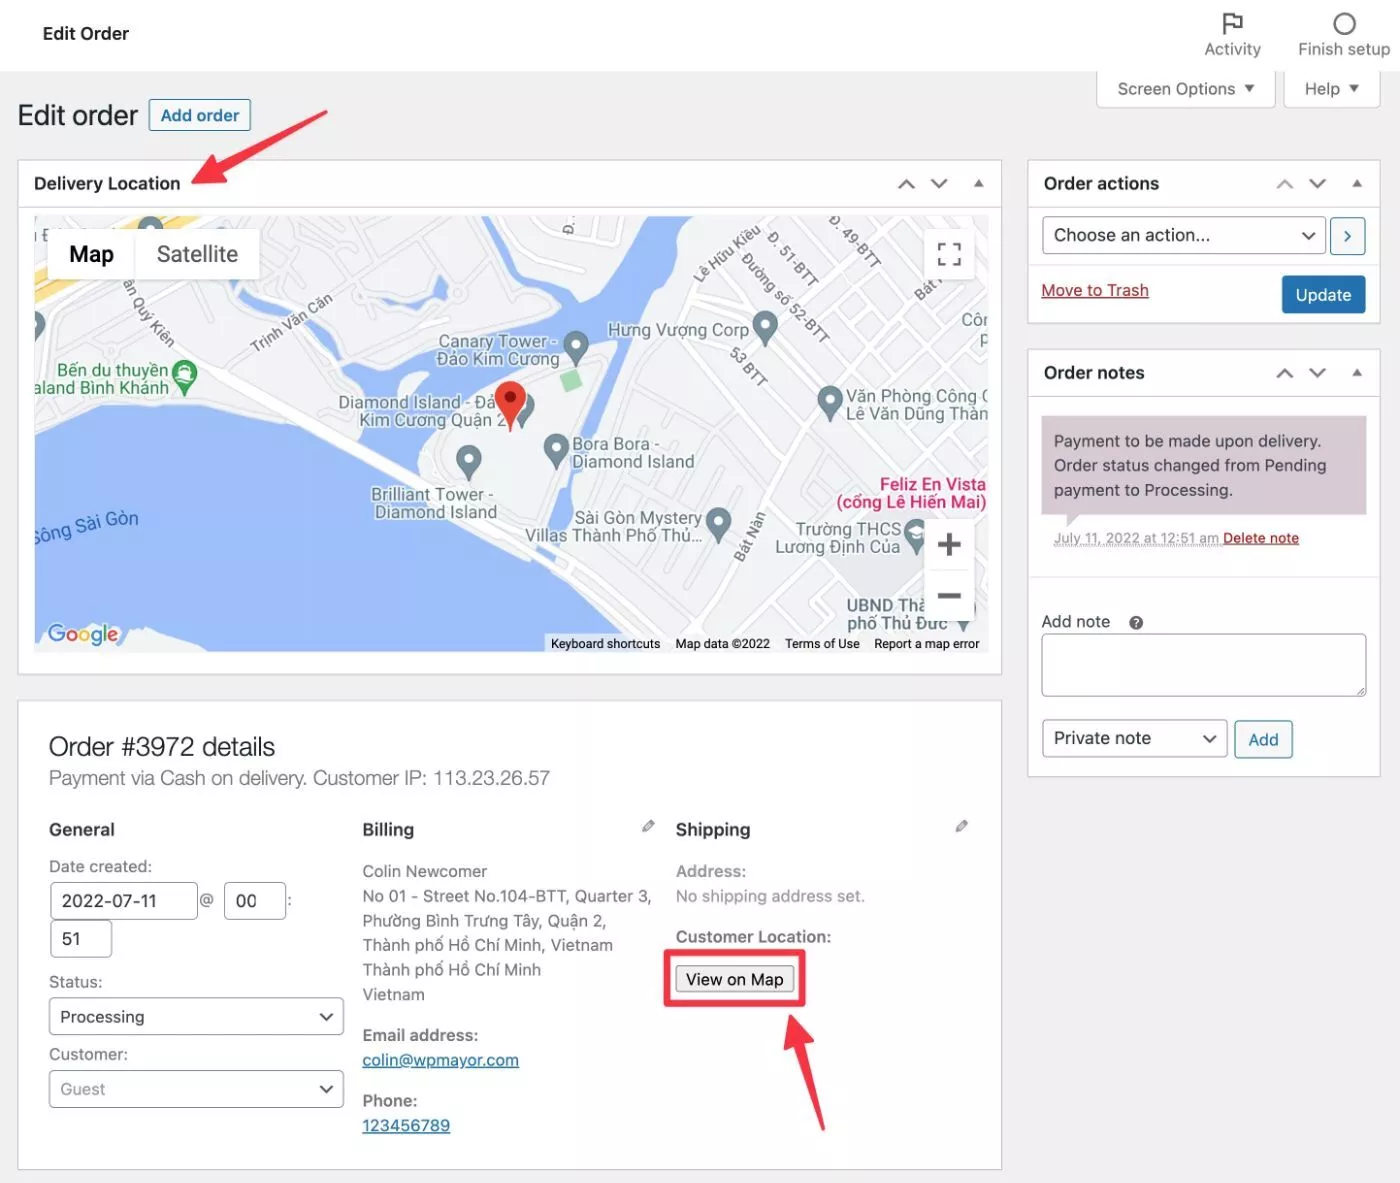Click the red delivery location pin
The height and width of the screenshot is (1183, 1400).
(x=511, y=406)
